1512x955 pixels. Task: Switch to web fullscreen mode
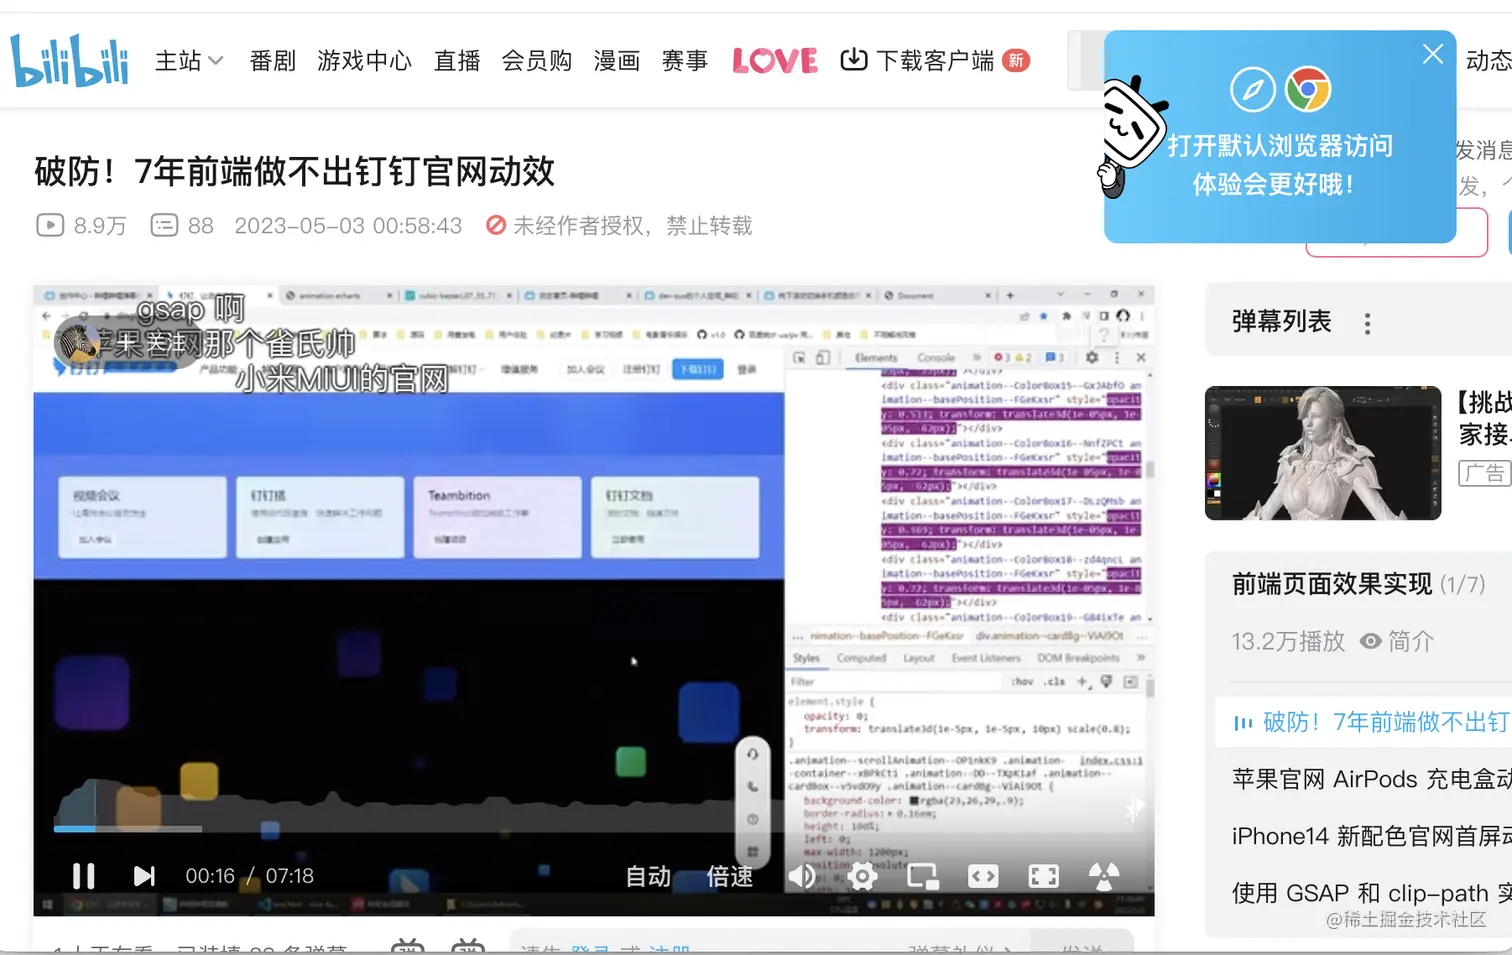pyautogui.click(x=982, y=875)
